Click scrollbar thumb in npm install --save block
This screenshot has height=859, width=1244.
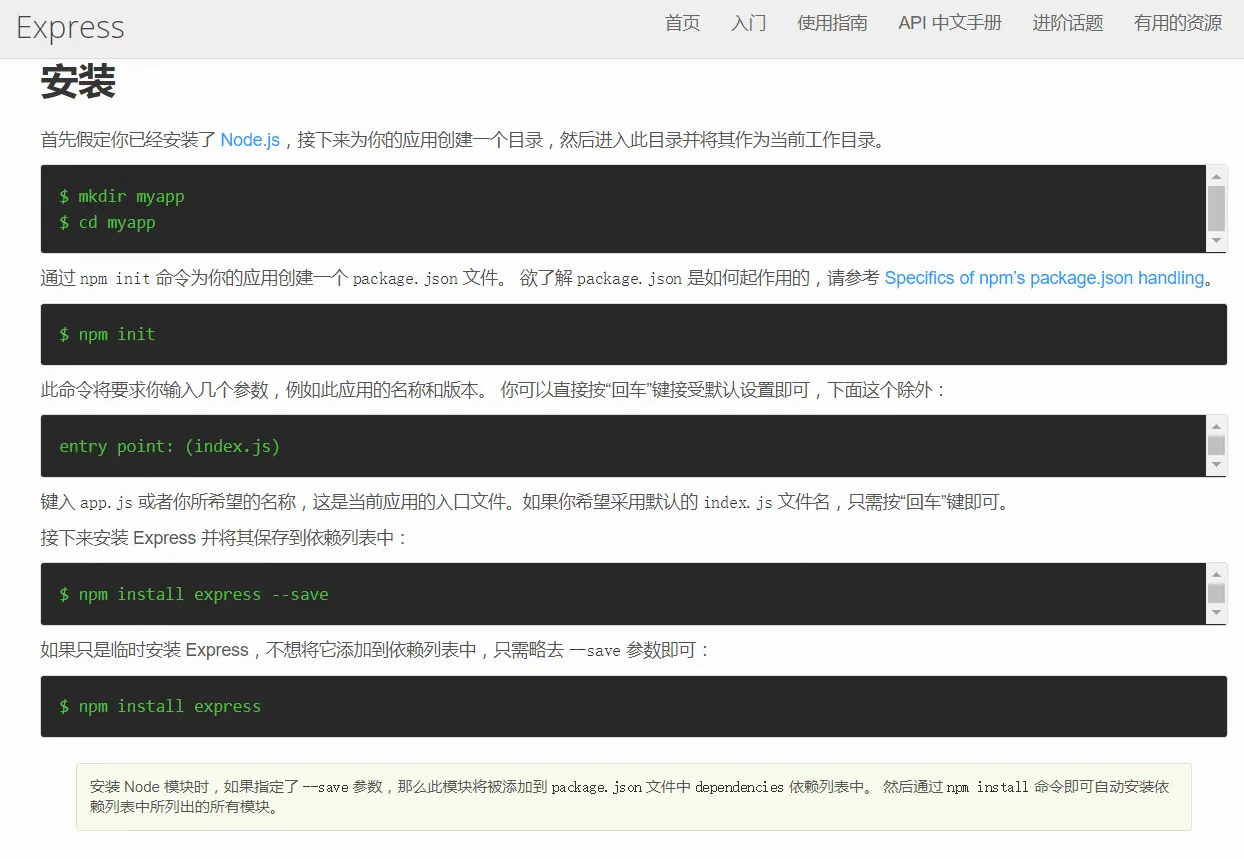pos(1217,594)
